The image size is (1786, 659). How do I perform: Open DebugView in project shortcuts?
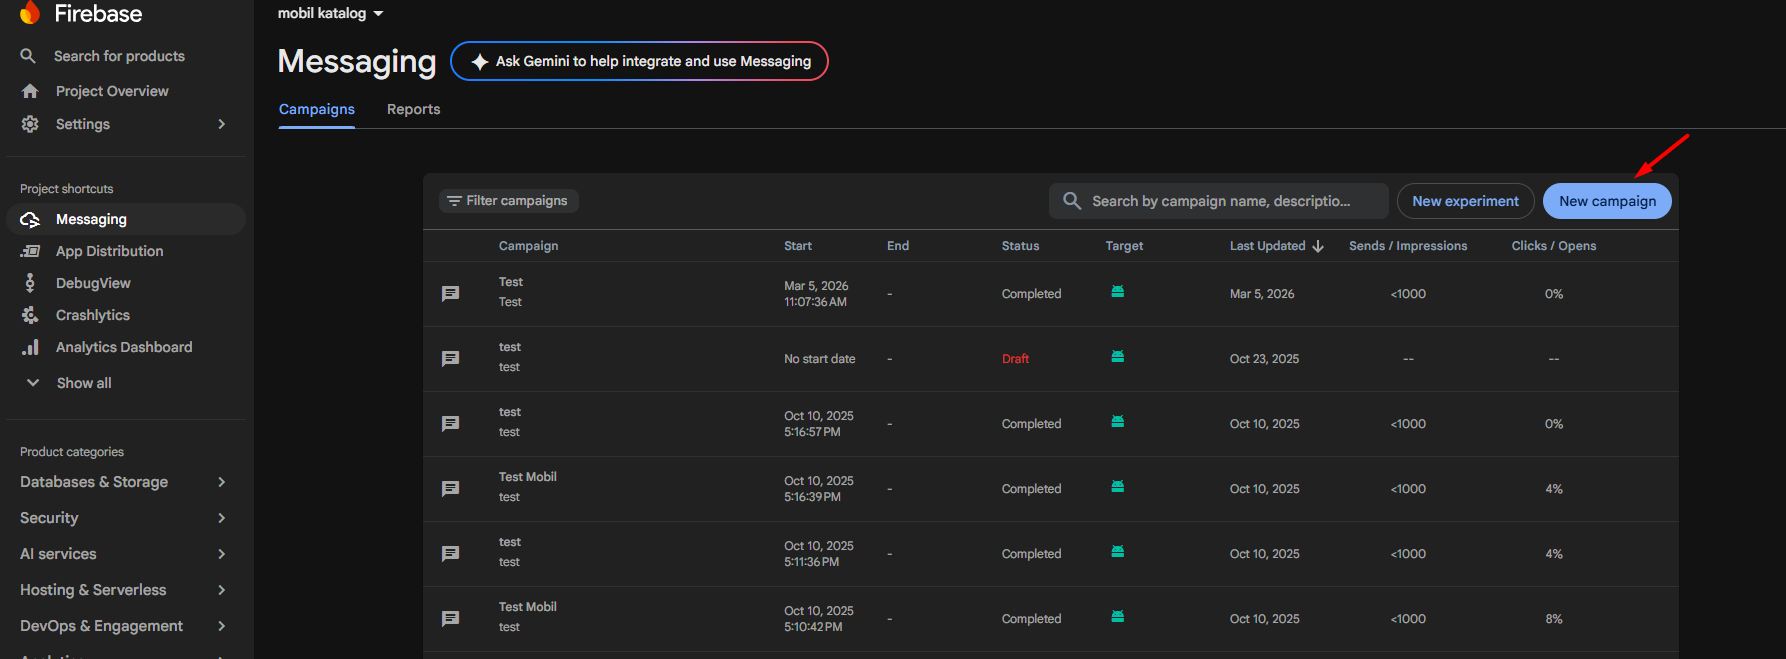coord(93,283)
